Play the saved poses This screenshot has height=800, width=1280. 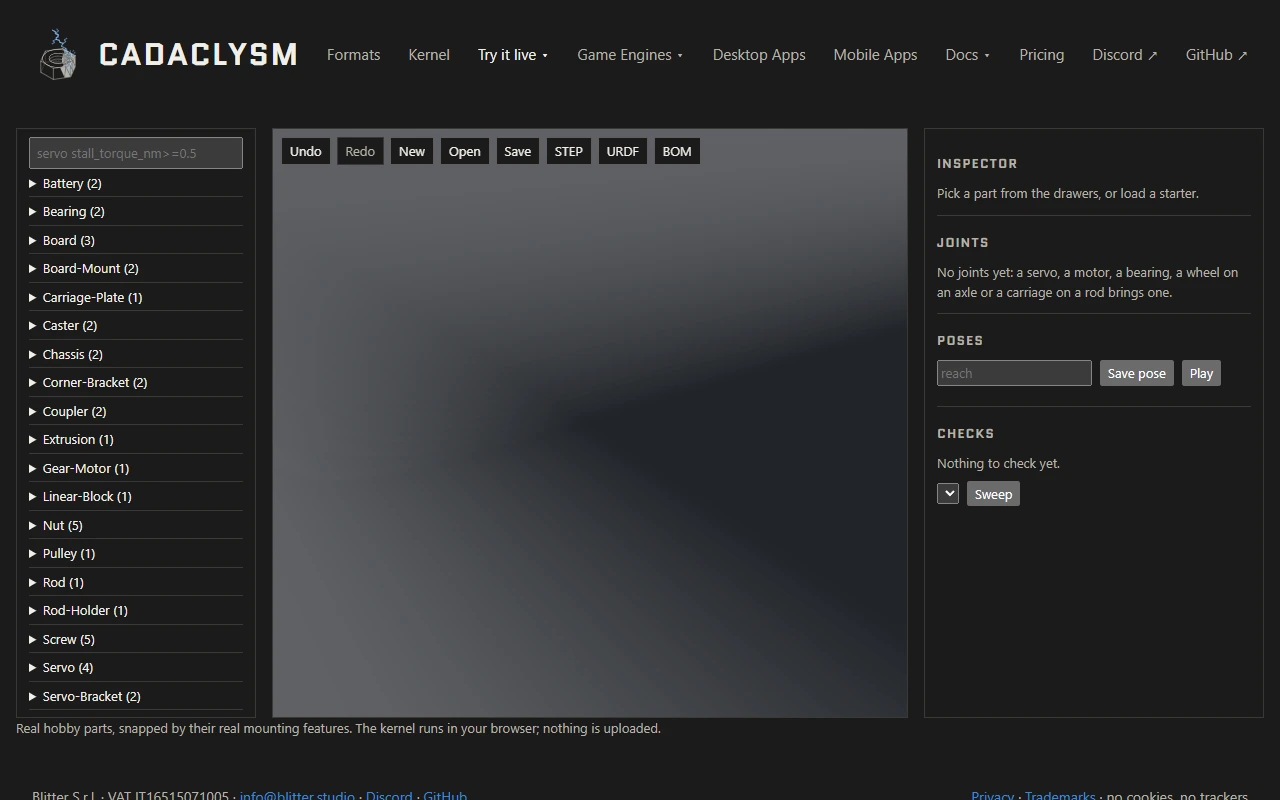point(1201,374)
